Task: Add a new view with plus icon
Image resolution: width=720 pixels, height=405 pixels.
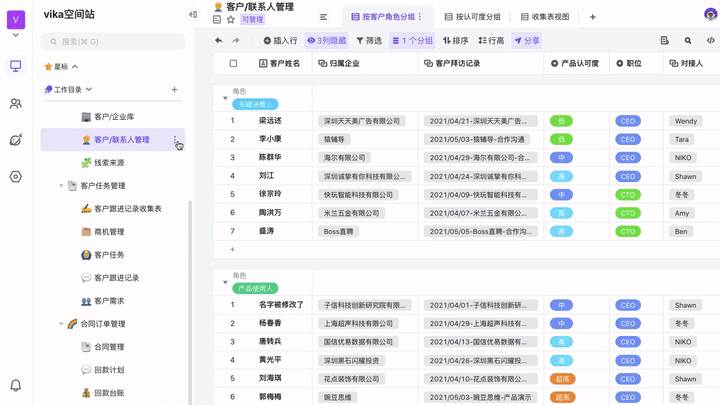Action: pos(592,17)
